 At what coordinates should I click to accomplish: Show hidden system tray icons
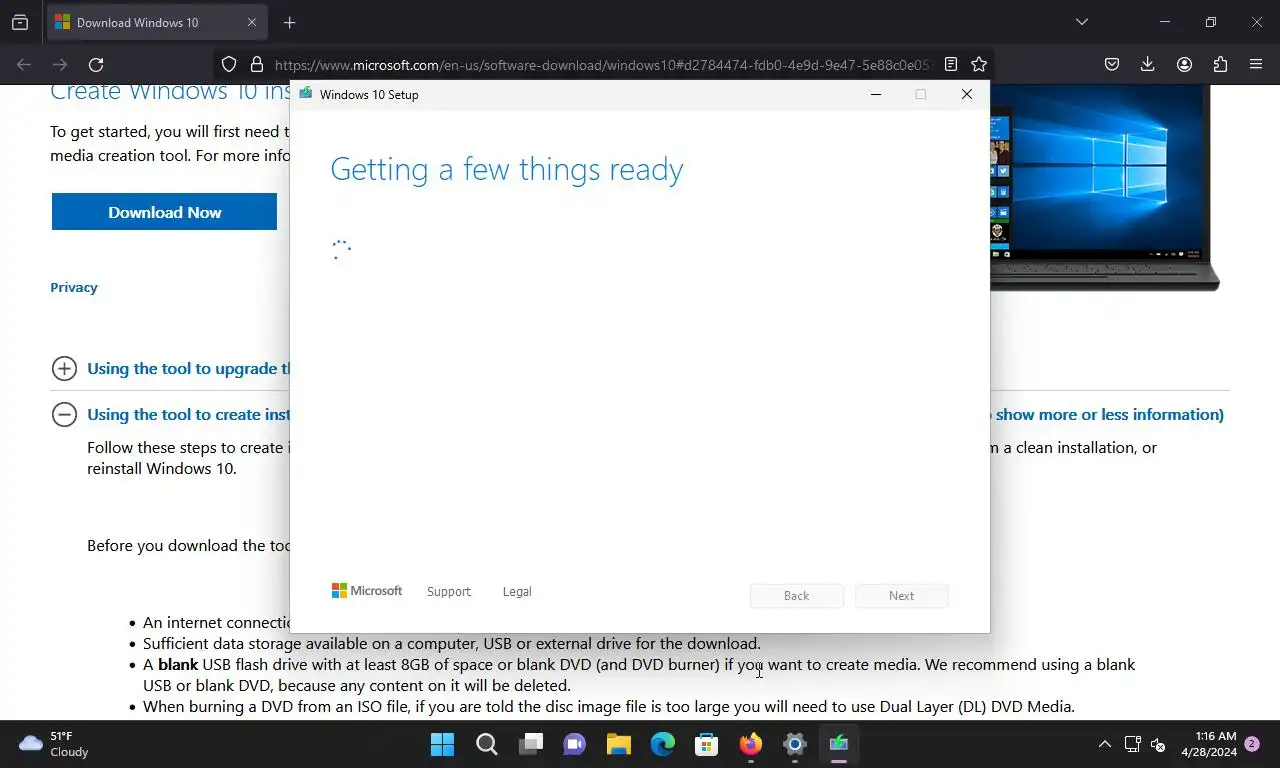click(1104, 744)
